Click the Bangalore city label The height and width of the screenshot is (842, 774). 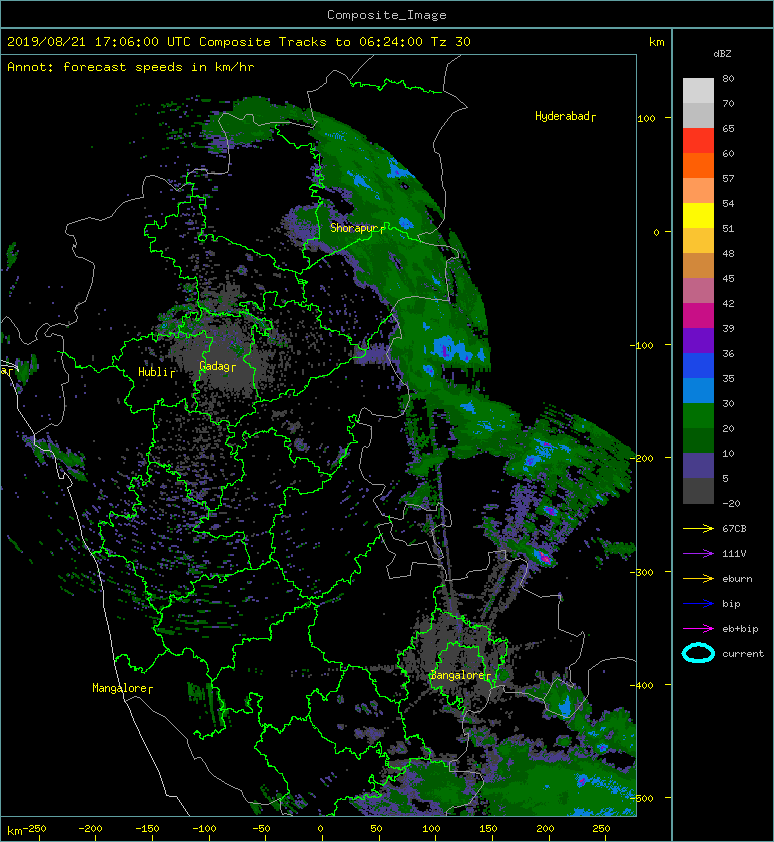(460, 675)
